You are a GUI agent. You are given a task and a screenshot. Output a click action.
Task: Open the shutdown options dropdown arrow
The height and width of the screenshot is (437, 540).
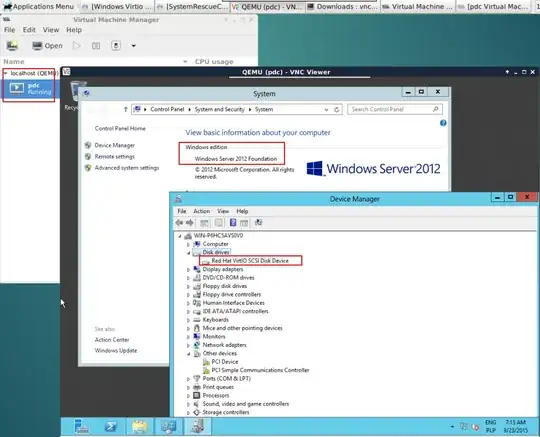(134, 46)
